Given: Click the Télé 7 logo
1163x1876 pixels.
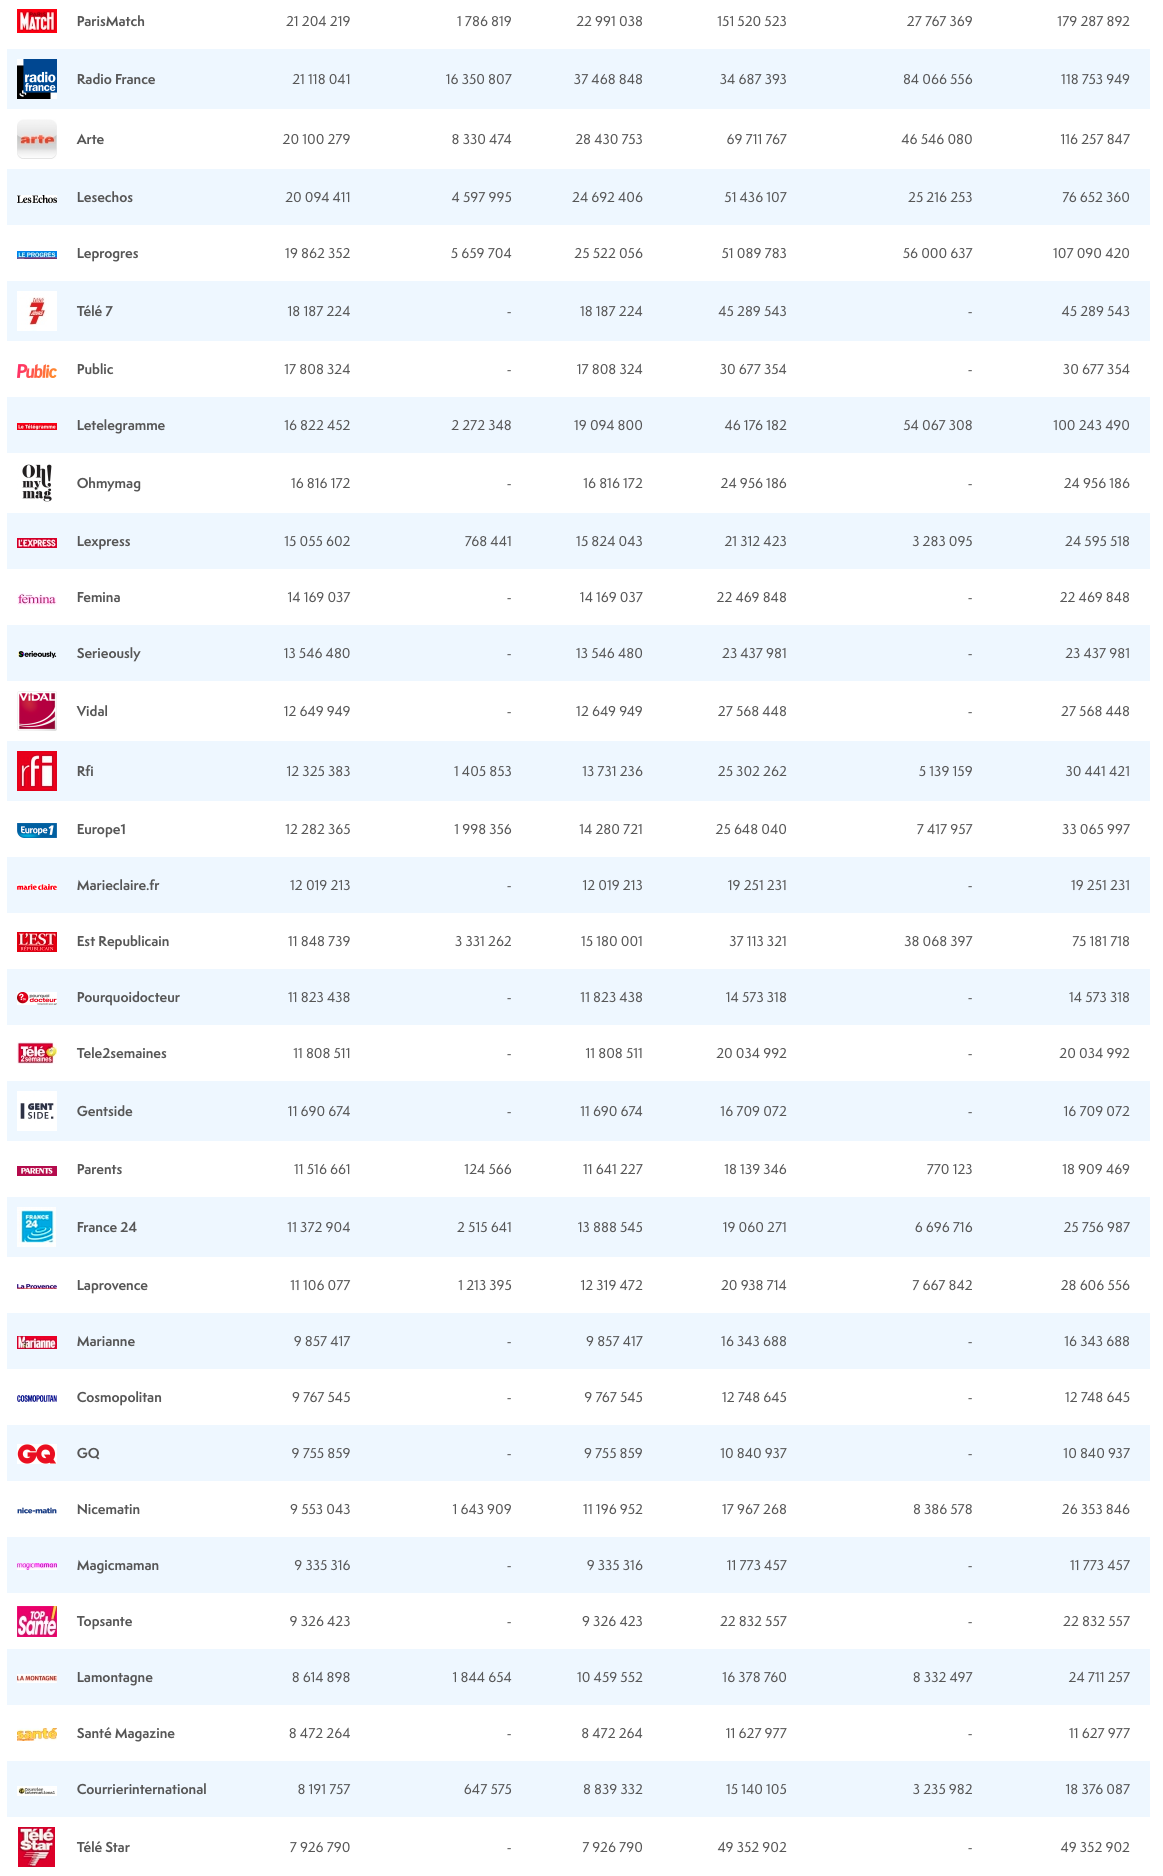Looking at the screenshot, I should pyautogui.click(x=37, y=311).
